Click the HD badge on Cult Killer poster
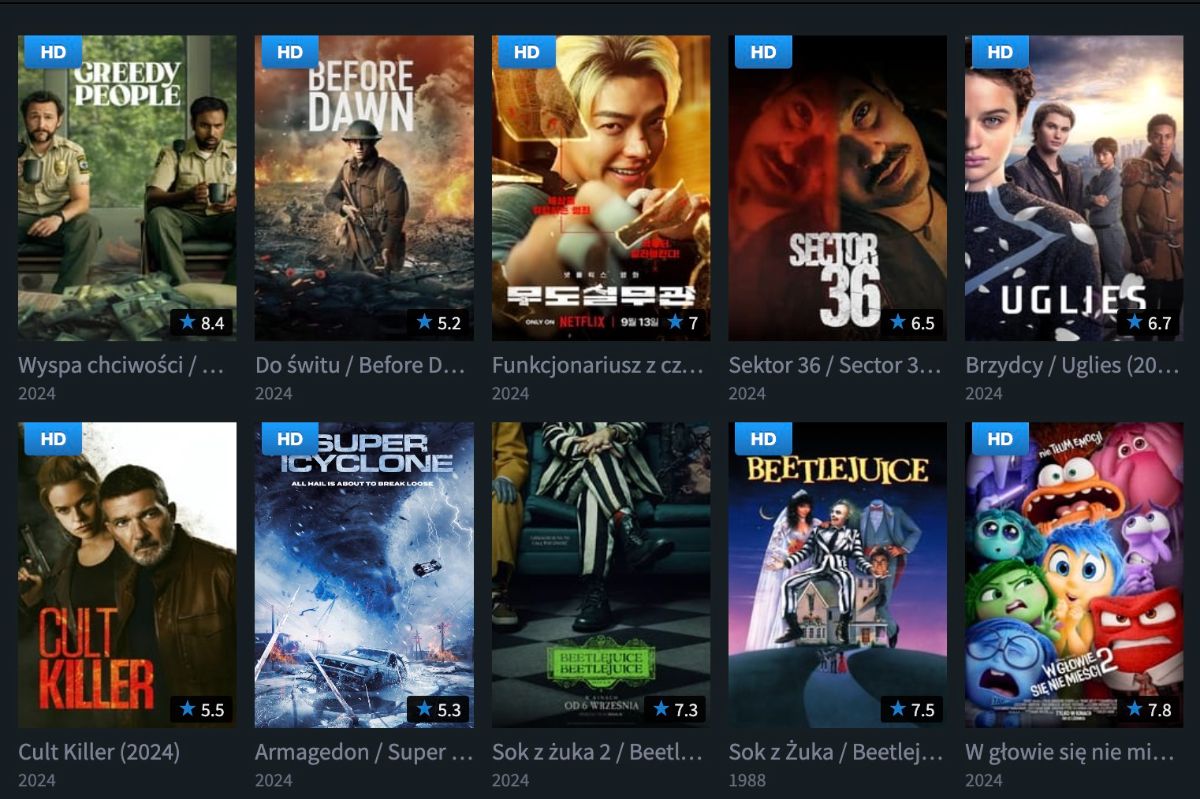 pyautogui.click(x=53, y=438)
